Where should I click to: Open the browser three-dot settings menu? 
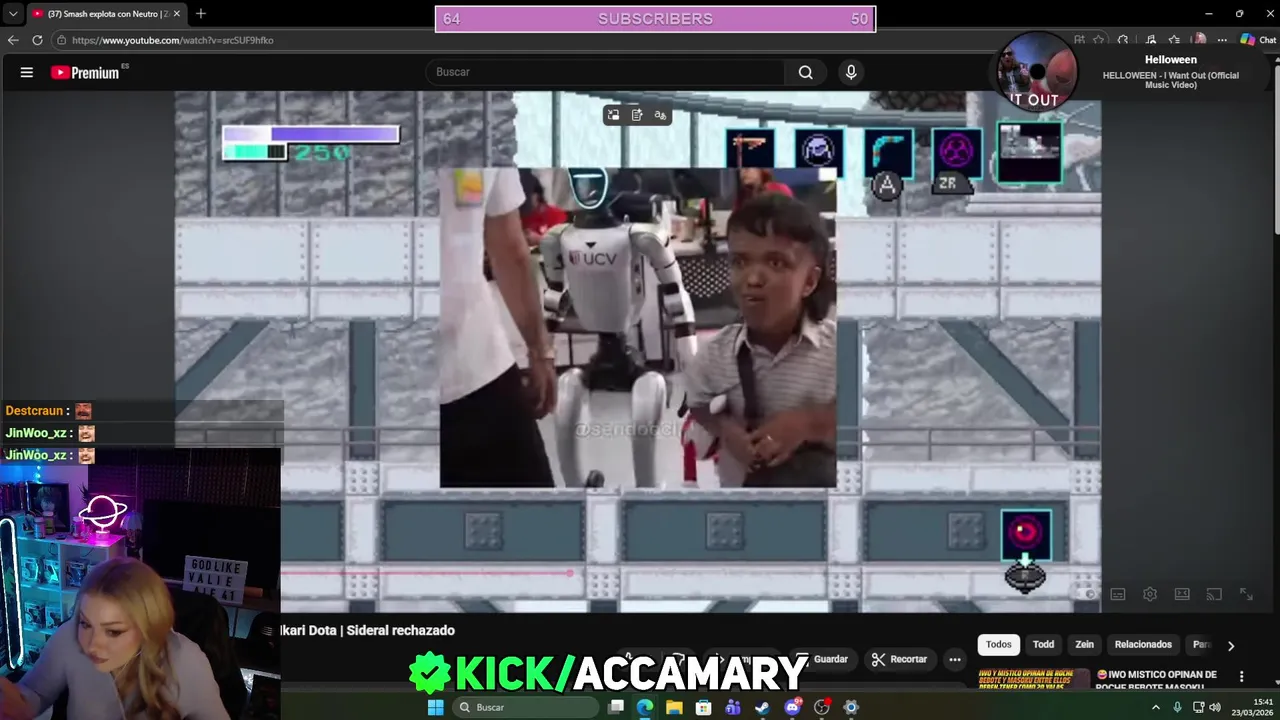pos(1222,40)
